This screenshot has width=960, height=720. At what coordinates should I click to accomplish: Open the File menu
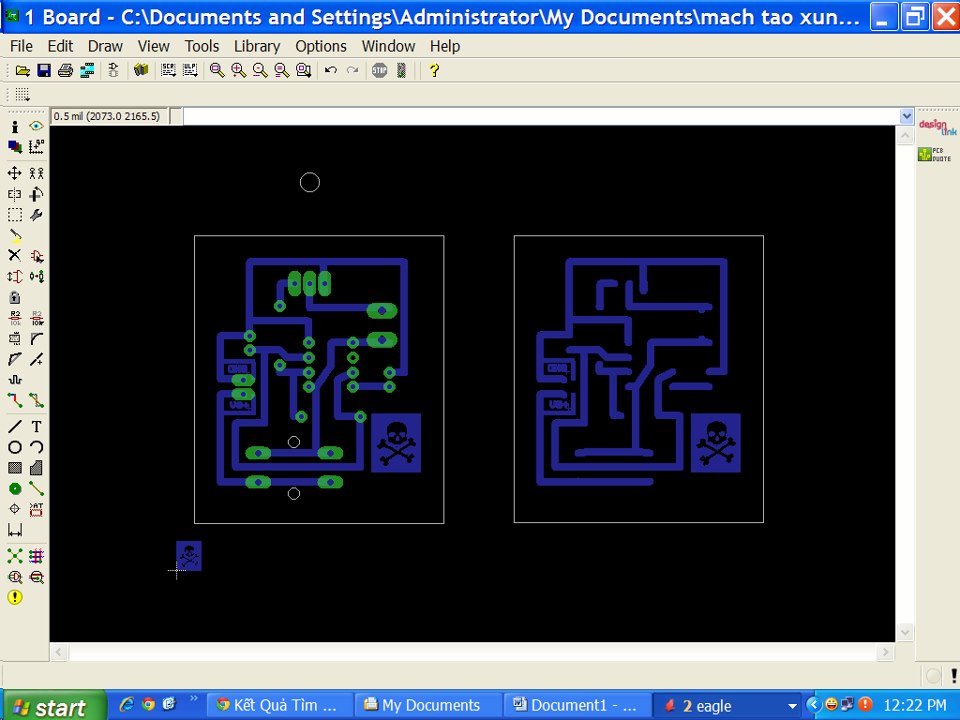click(21, 47)
